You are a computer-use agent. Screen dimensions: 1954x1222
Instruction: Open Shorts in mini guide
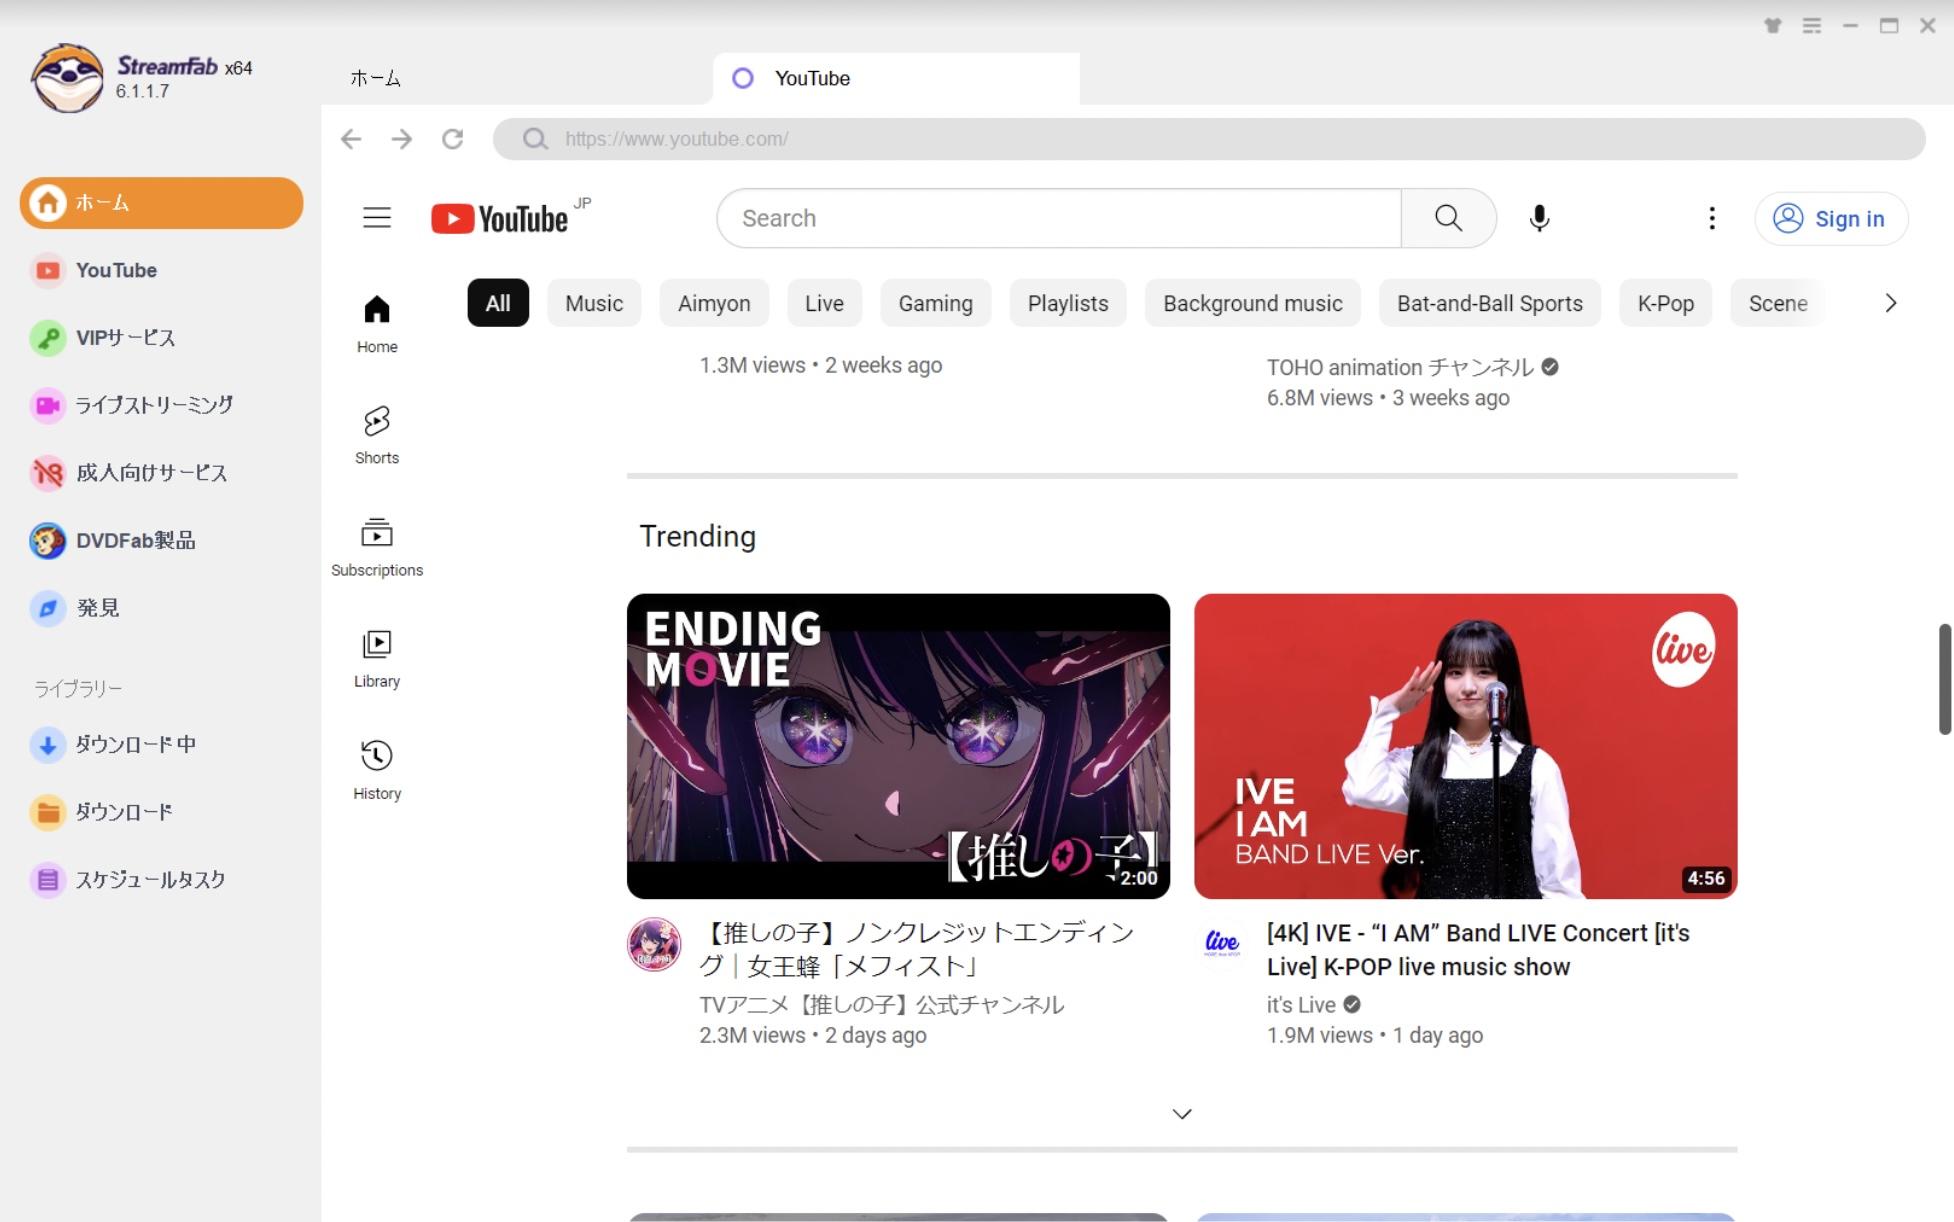coord(377,435)
